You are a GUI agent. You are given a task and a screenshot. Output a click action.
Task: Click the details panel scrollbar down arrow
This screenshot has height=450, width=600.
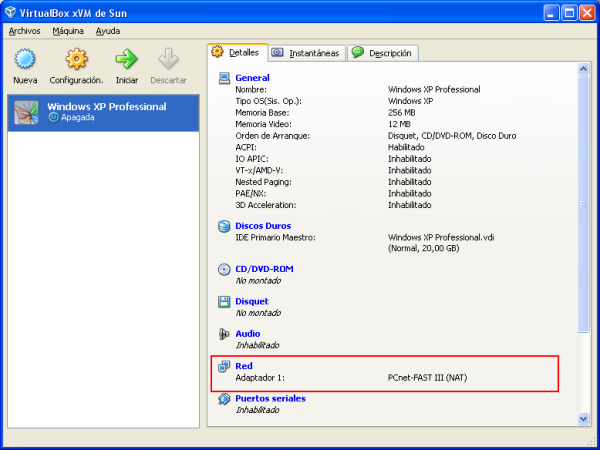(x=584, y=418)
